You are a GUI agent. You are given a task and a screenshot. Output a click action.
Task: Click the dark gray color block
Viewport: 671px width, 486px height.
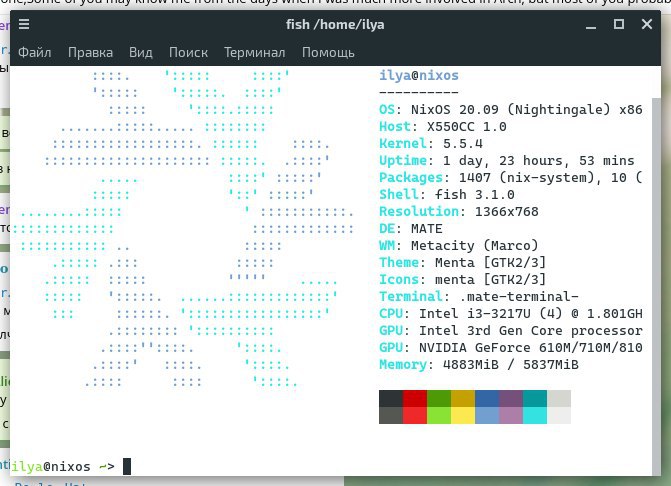[x=391, y=398]
